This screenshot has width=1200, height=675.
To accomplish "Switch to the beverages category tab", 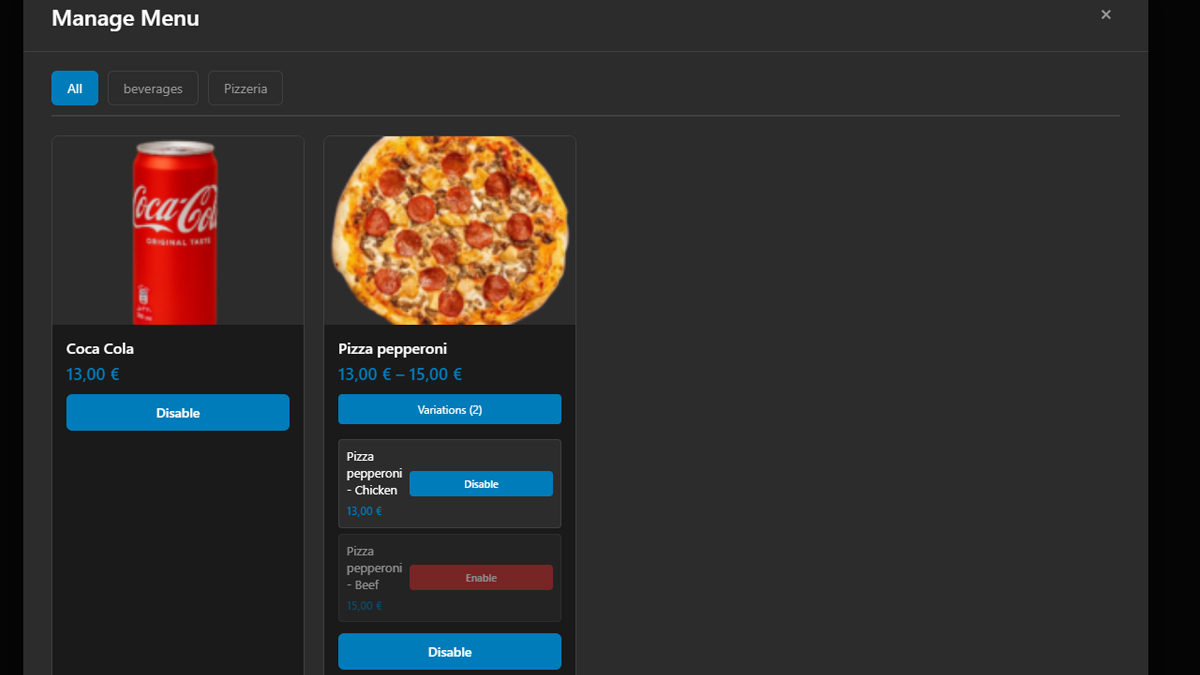I will (153, 88).
